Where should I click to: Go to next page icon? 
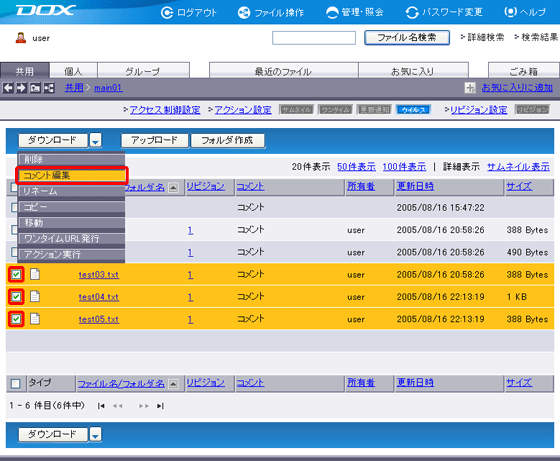coord(144,406)
